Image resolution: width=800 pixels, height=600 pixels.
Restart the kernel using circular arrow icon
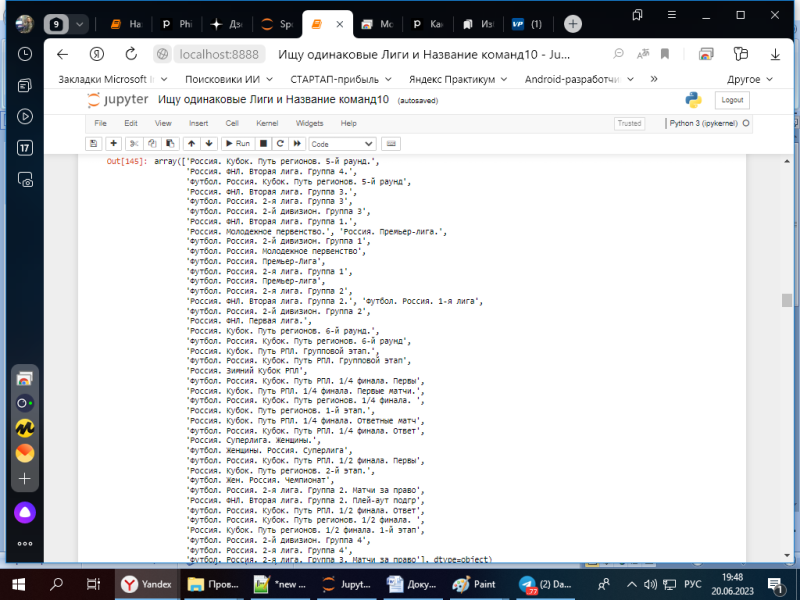[x=280, y=144]
